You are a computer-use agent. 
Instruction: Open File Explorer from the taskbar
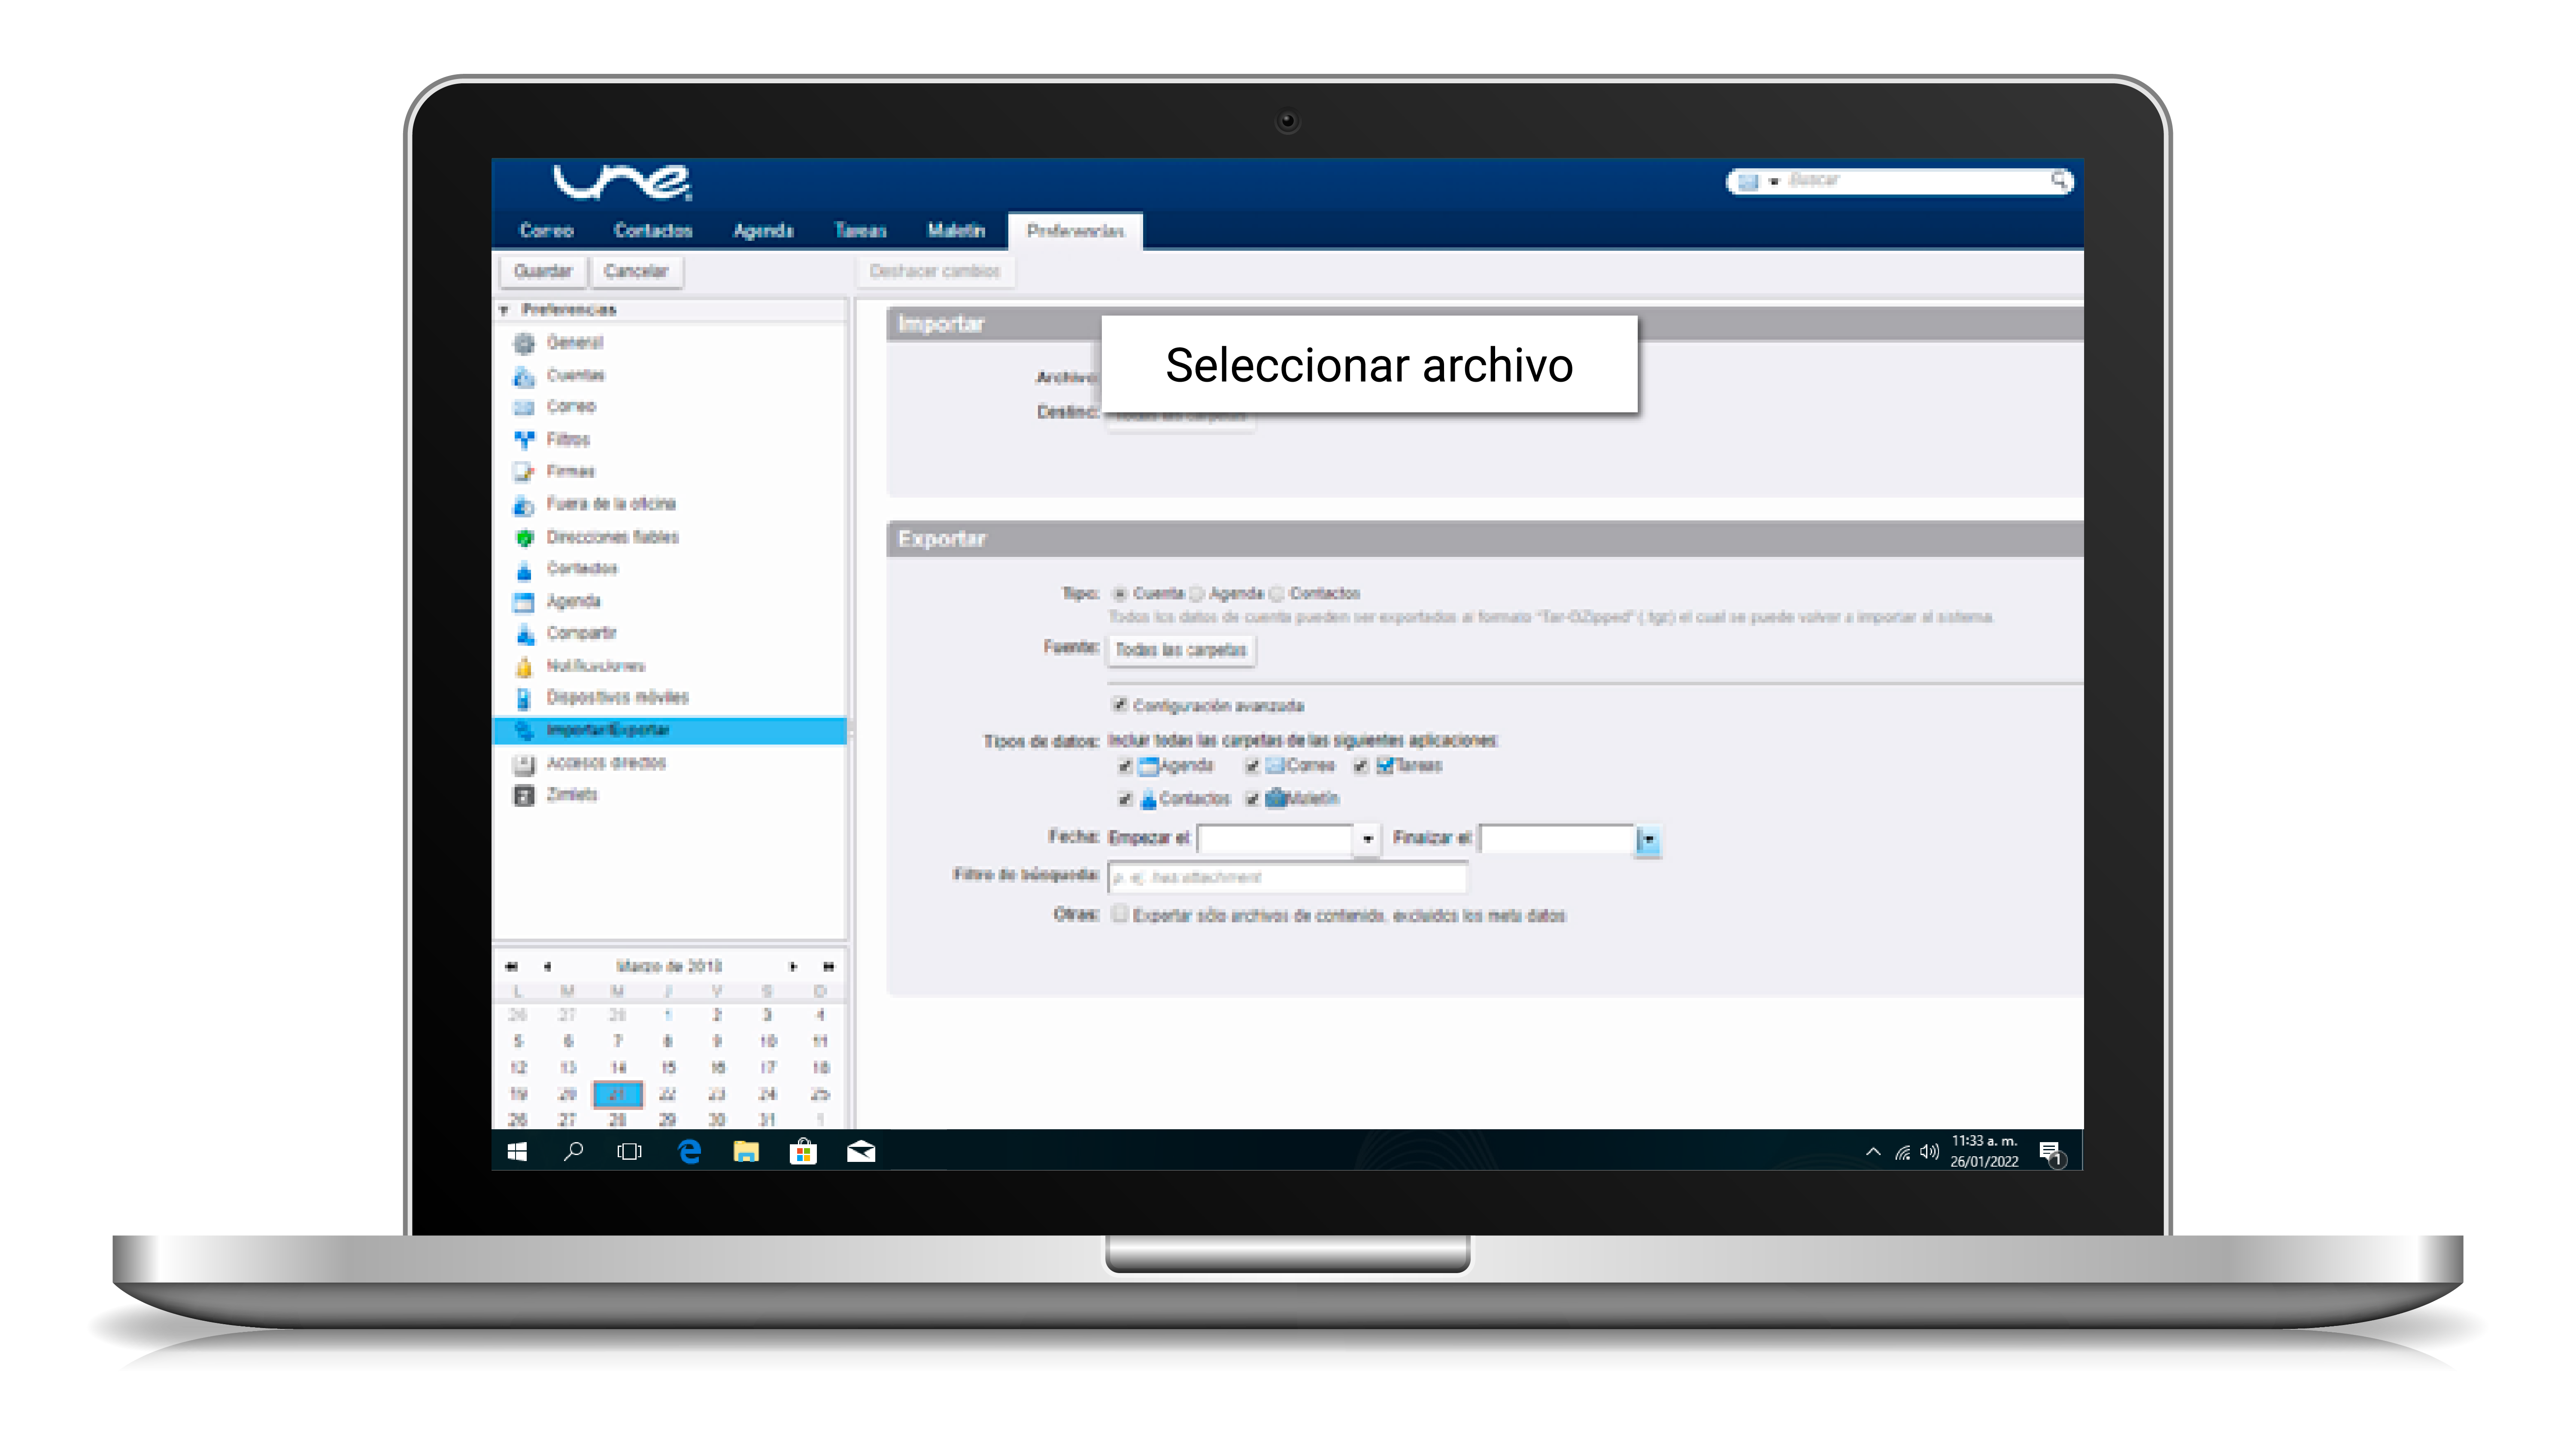[x=746, y=1152]
